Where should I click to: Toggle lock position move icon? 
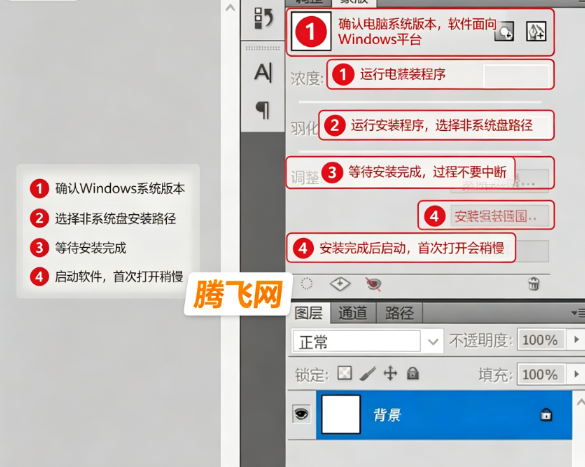[x=390, y=373]
